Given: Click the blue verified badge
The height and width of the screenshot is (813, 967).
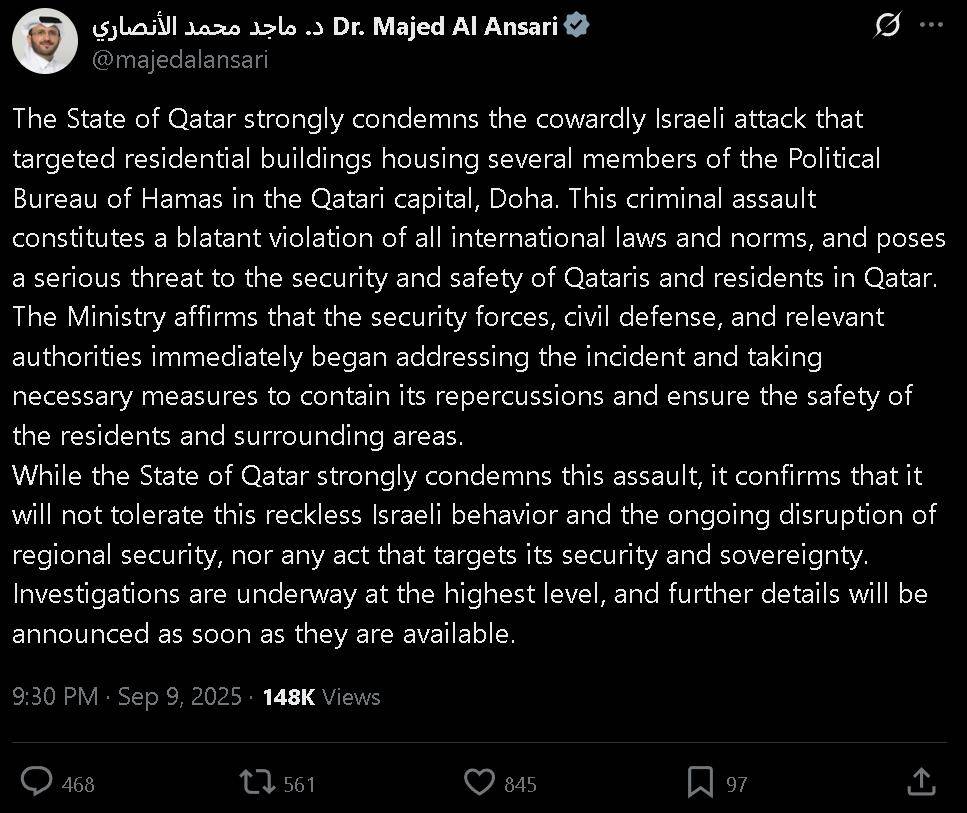Looking at the screenshot, I should (x=576, y=27).
